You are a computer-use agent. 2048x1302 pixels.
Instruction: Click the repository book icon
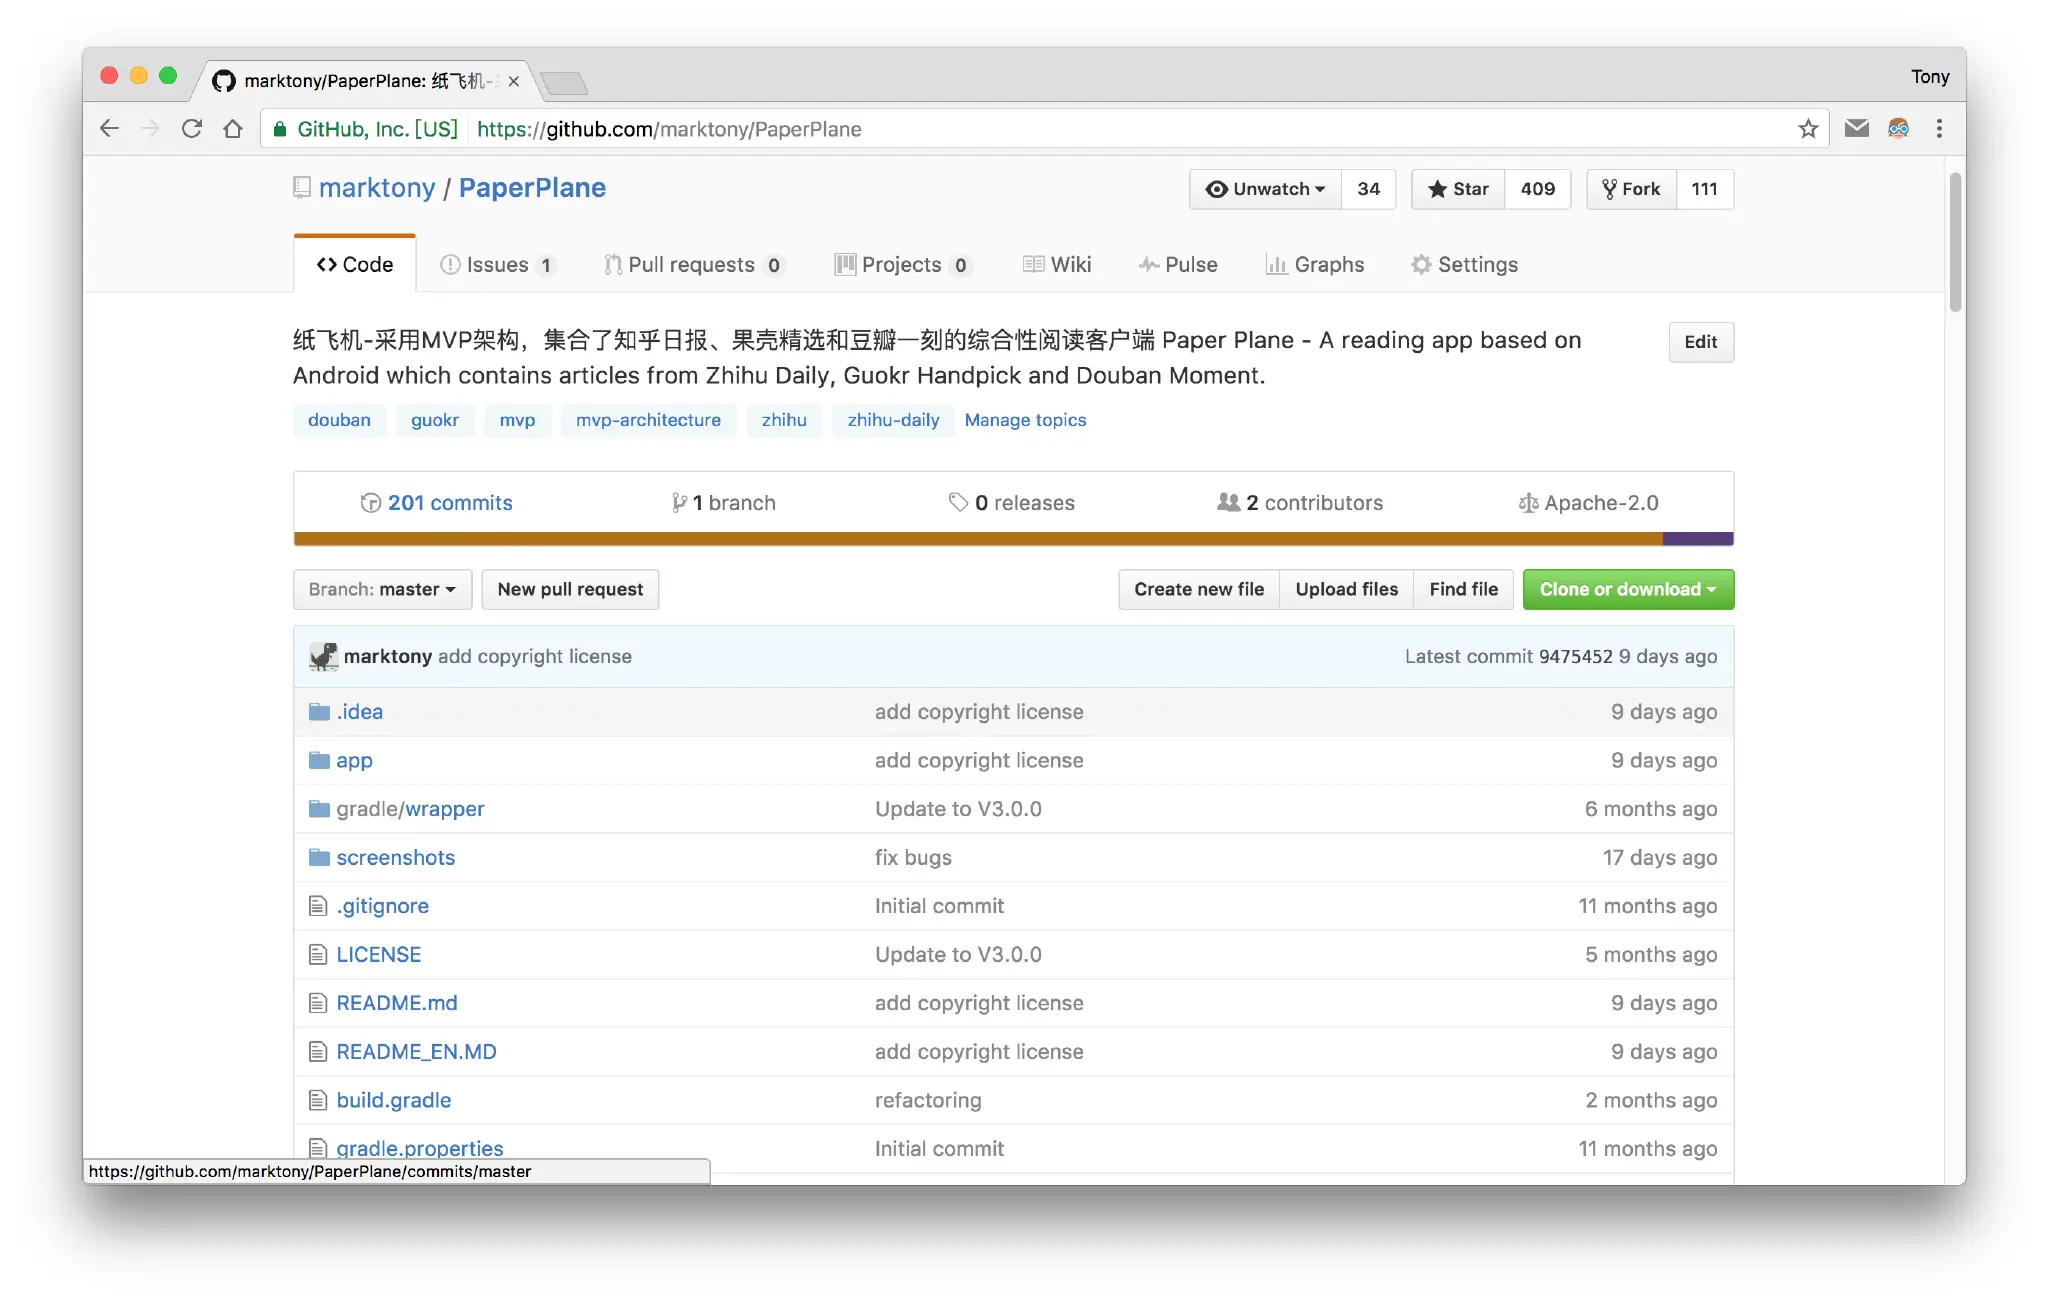point(302,188)
